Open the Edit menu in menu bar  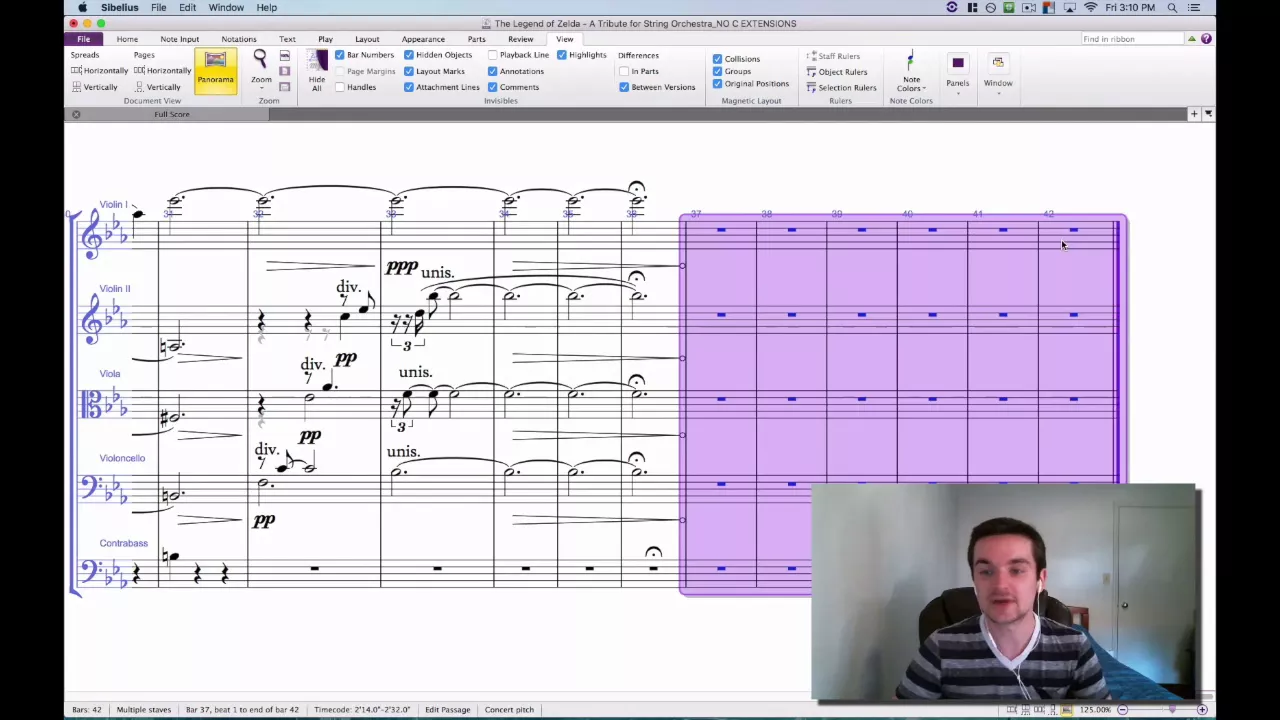click(x=188, y=8)
